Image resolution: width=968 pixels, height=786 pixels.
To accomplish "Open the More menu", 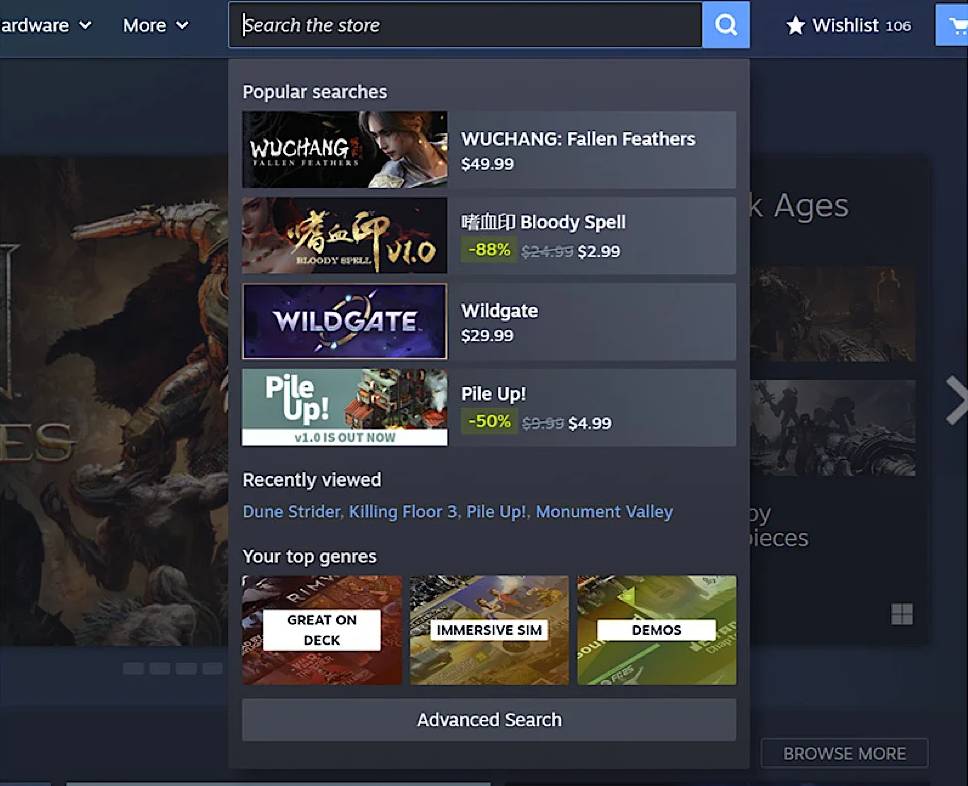I will [155, 25].
